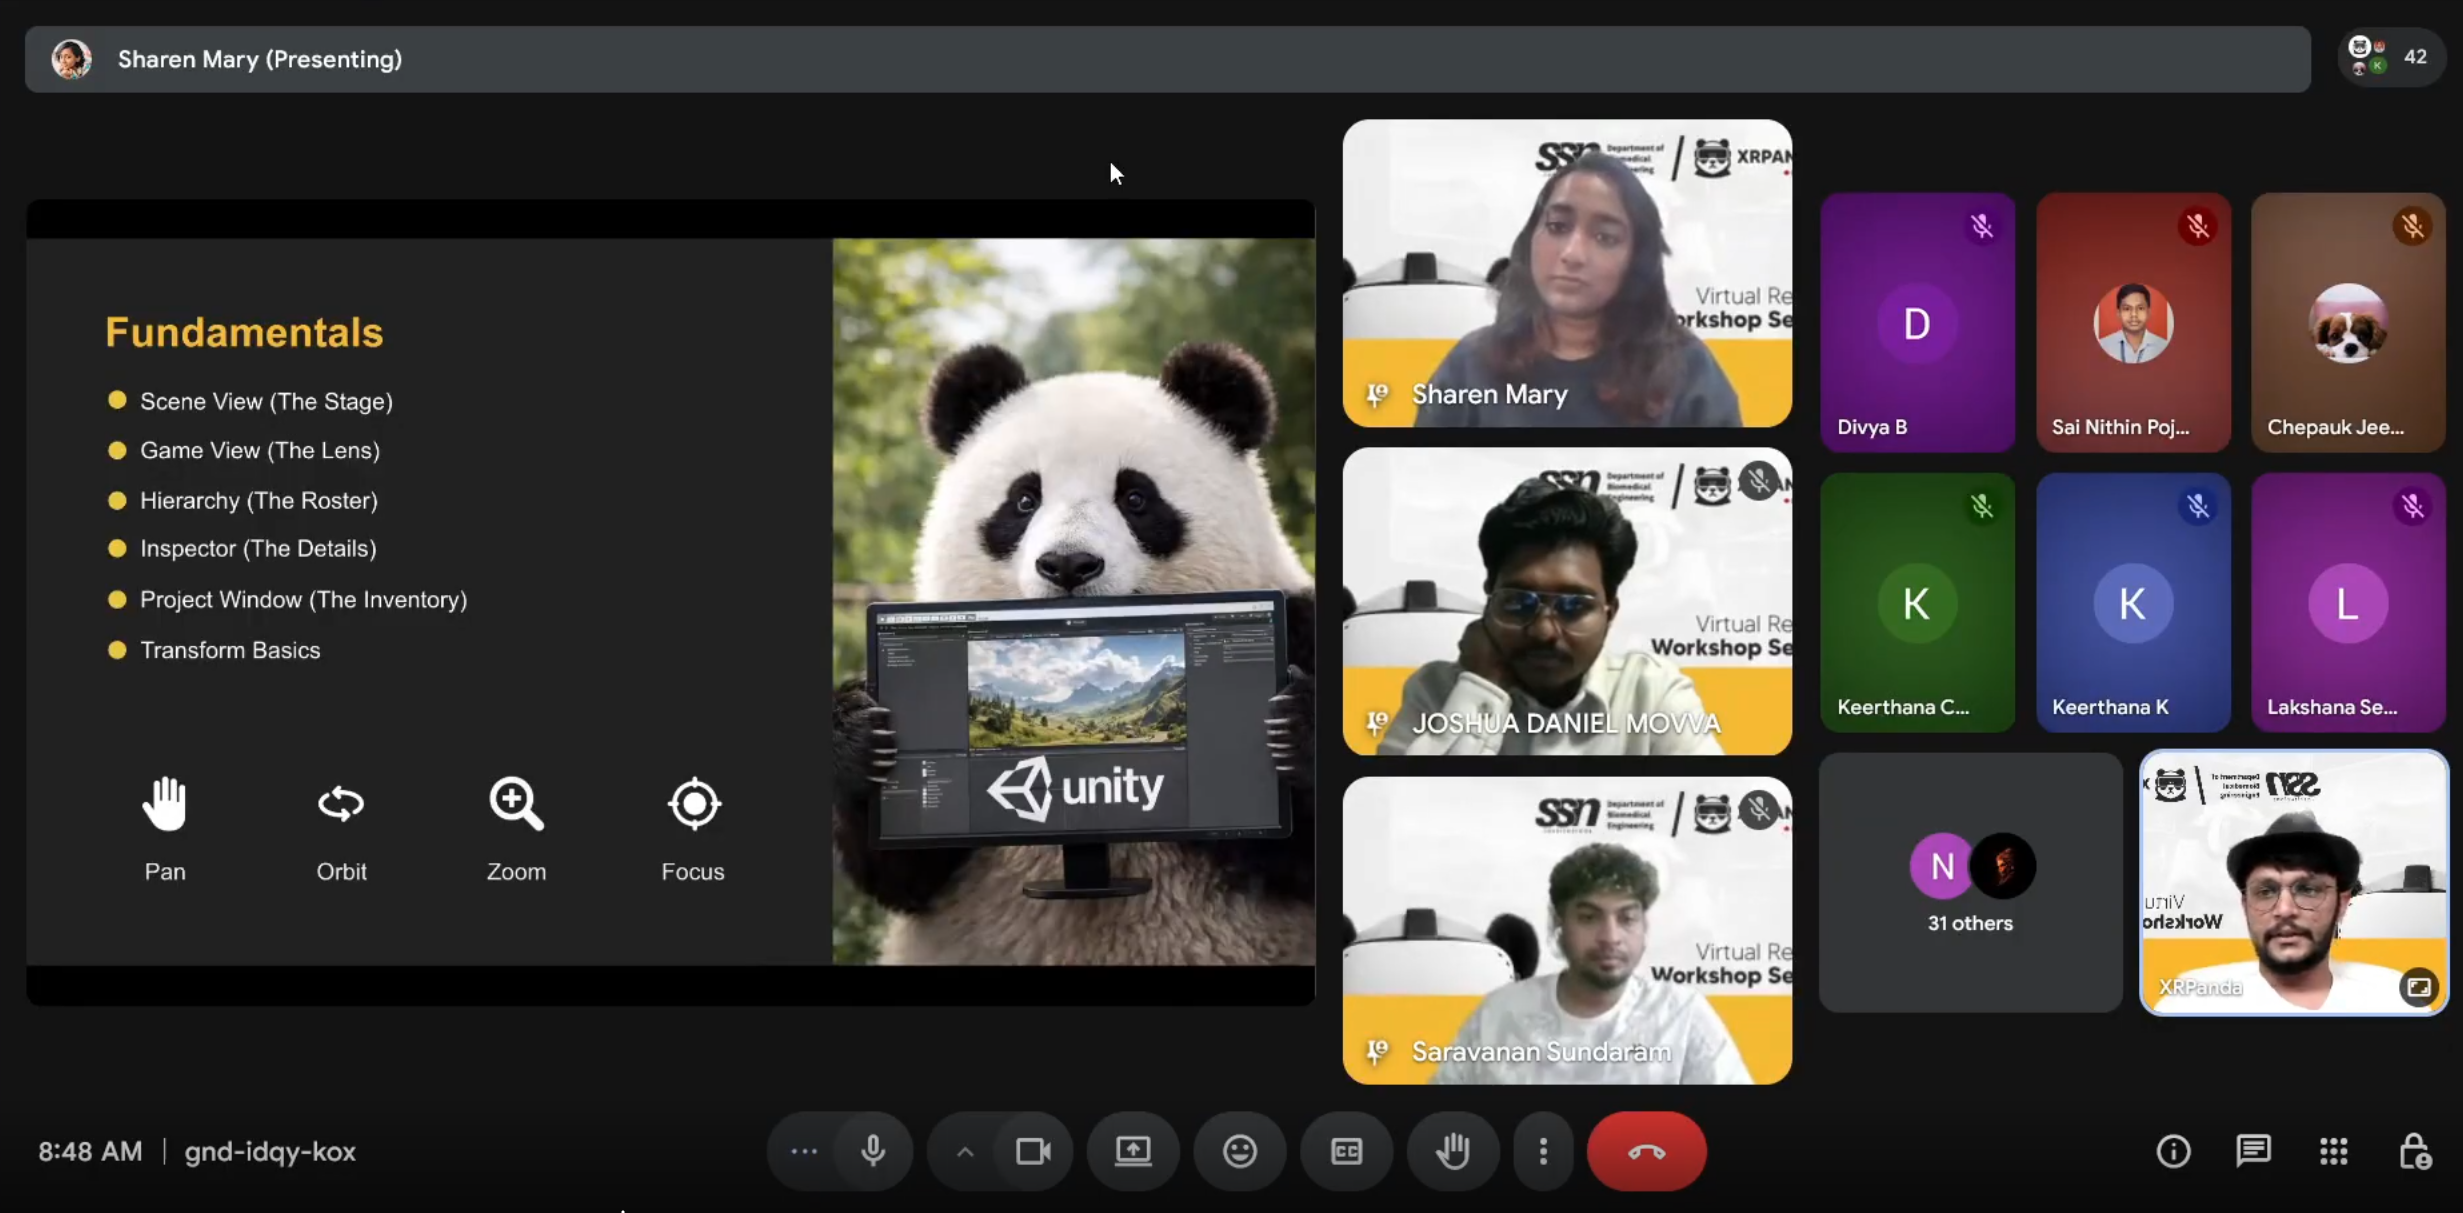Minimize self-view icon on XRPanda tile
Image resolution: width=2463 pixels, height=1213 pixels.
[x=2418, y=986]
